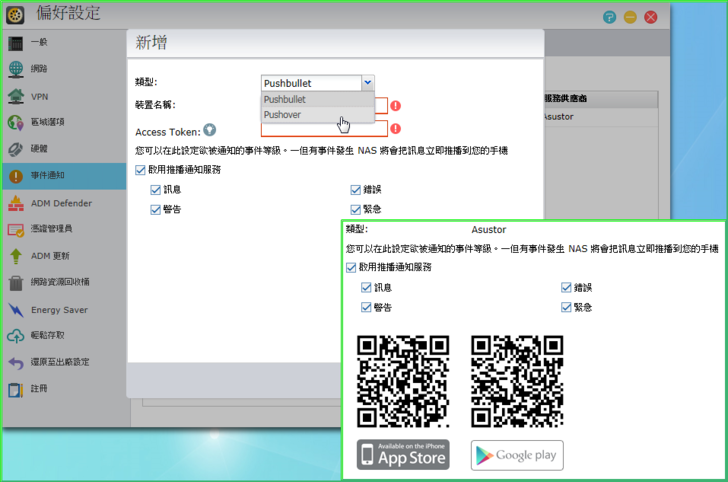Click the Google Play download badge
Image resolution: width=728 pixels, height=482 pixels.
(517, 455)
